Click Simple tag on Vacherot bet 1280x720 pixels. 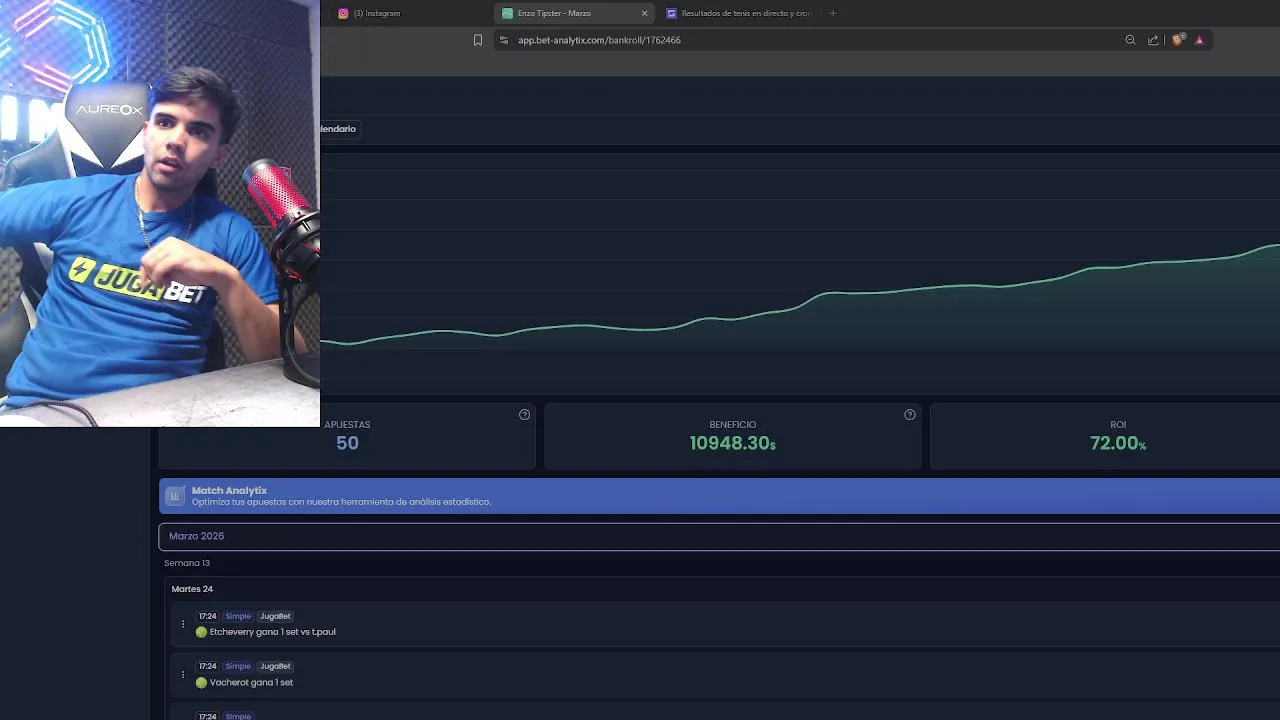(238, 666)
